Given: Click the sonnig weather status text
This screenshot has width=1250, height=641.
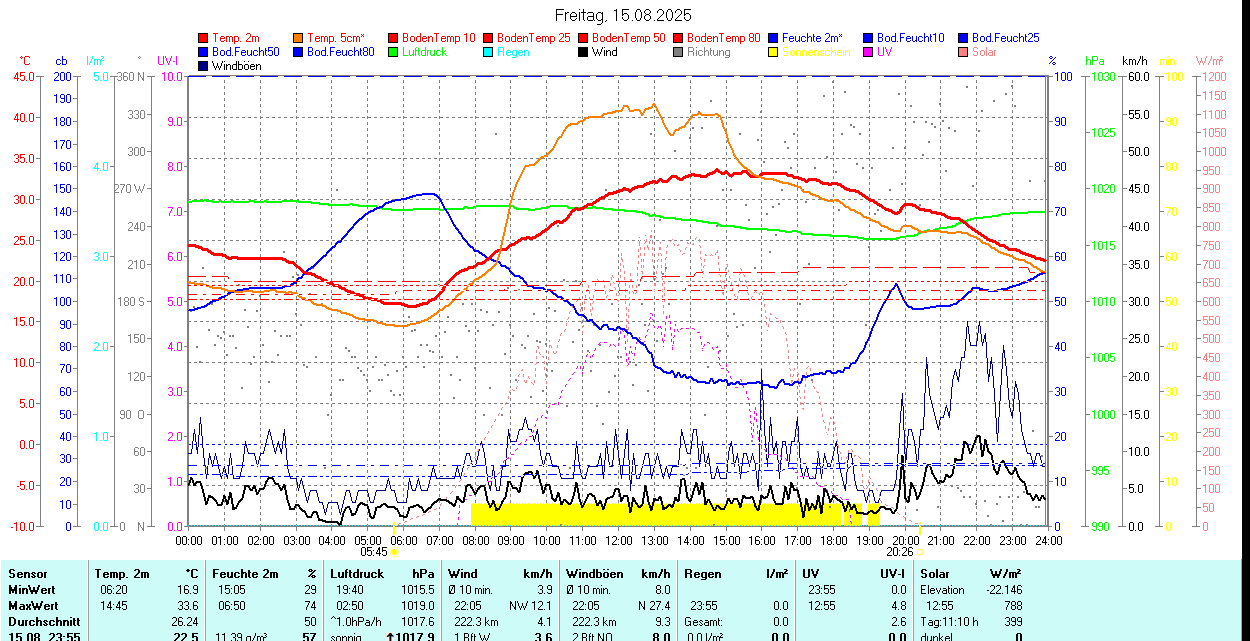Looking at the screenshot, I should (347, 637).
